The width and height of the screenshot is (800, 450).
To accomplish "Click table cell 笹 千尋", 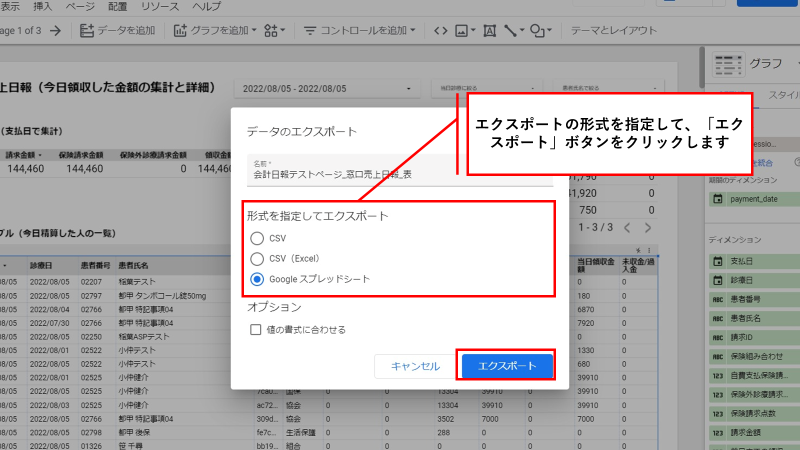I will click(131, 445).
